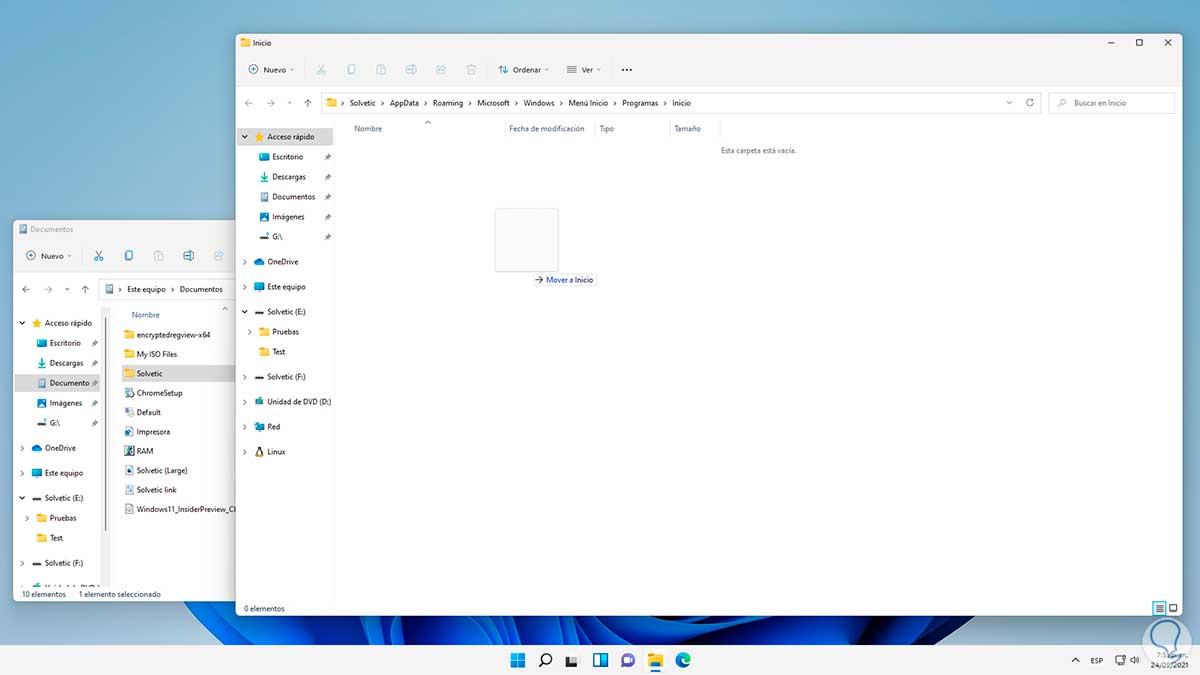
Task: Sort by Tamaño column in Inicio window
Action: pos(687,129)
